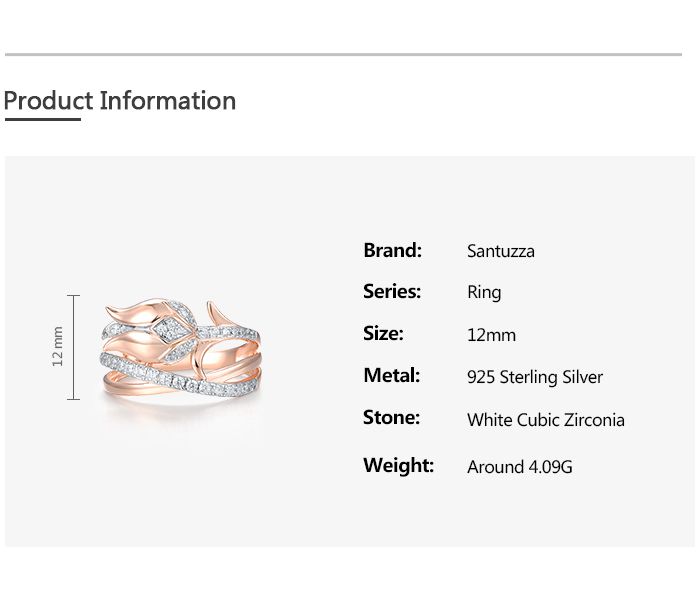Click the Product Information heading
Viewport: 700px width, 607px height.
tap(120, 101)
